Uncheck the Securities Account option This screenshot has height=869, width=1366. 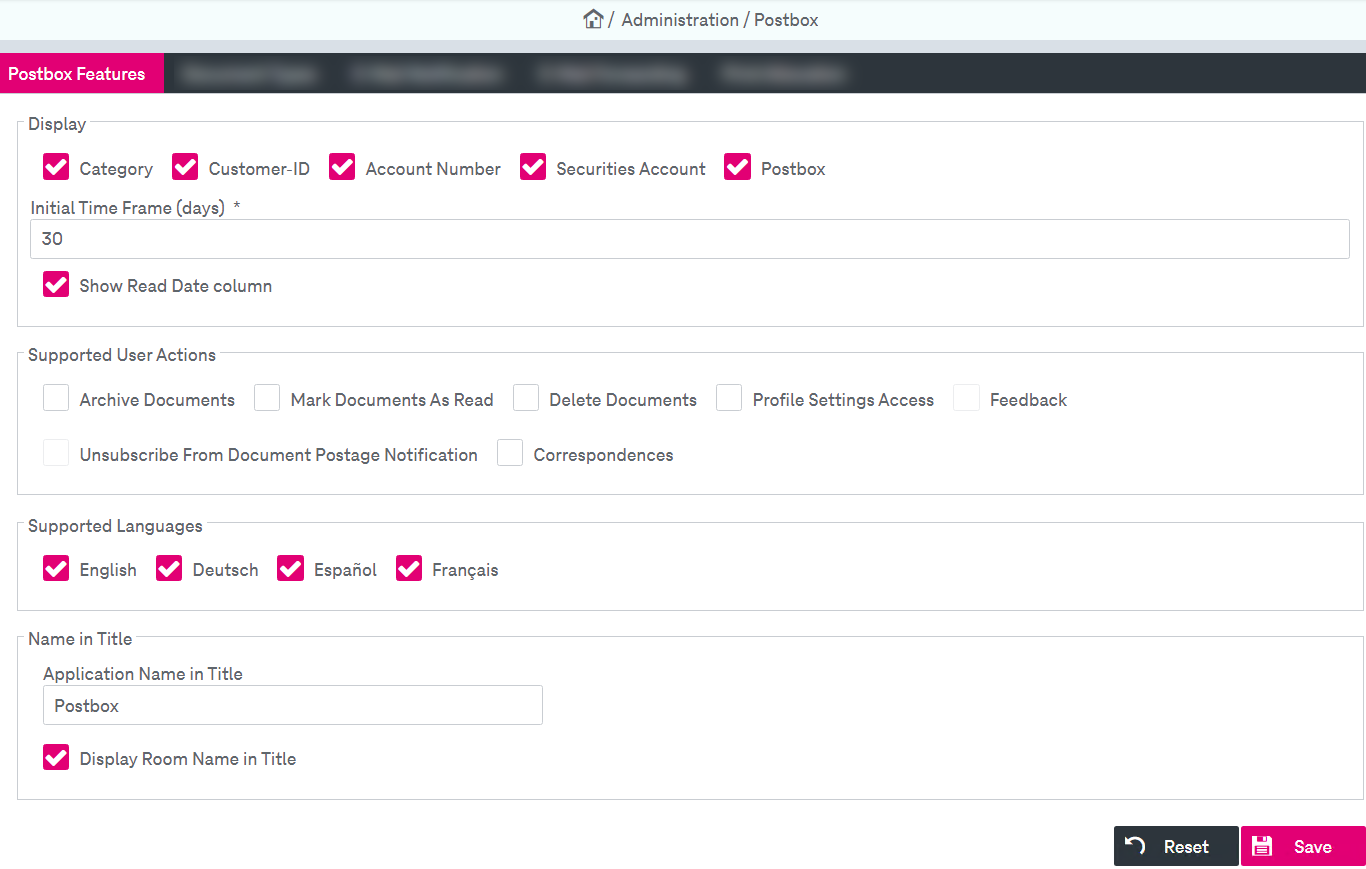(x=533, y=168)
